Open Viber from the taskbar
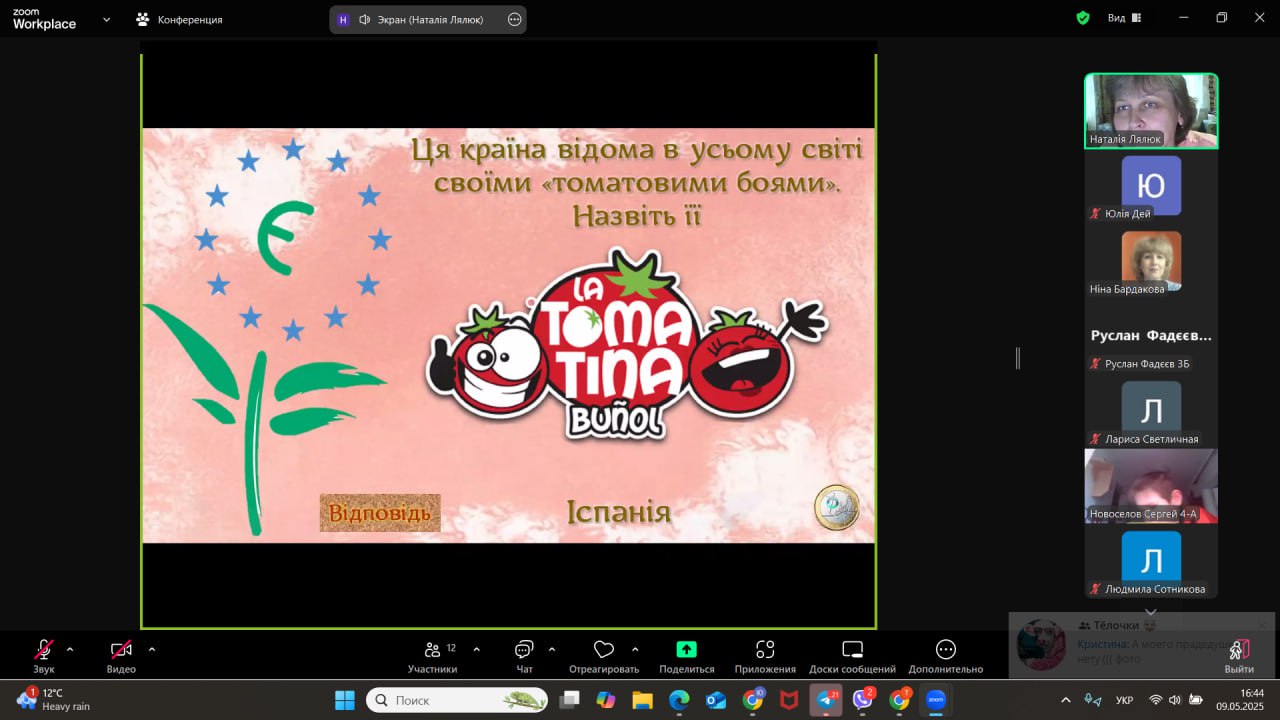This screenshot has width=1280, height=720. (x=863, y=700)
